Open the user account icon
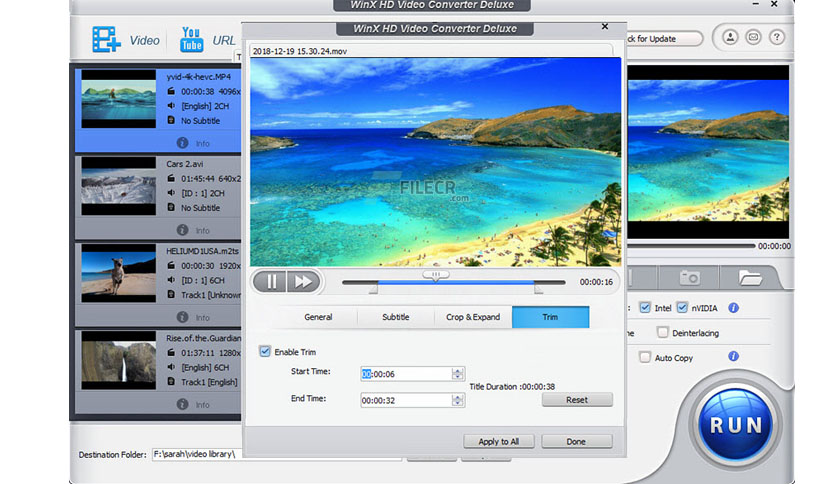Screen dimensions: 836x484 pos(730,37)
